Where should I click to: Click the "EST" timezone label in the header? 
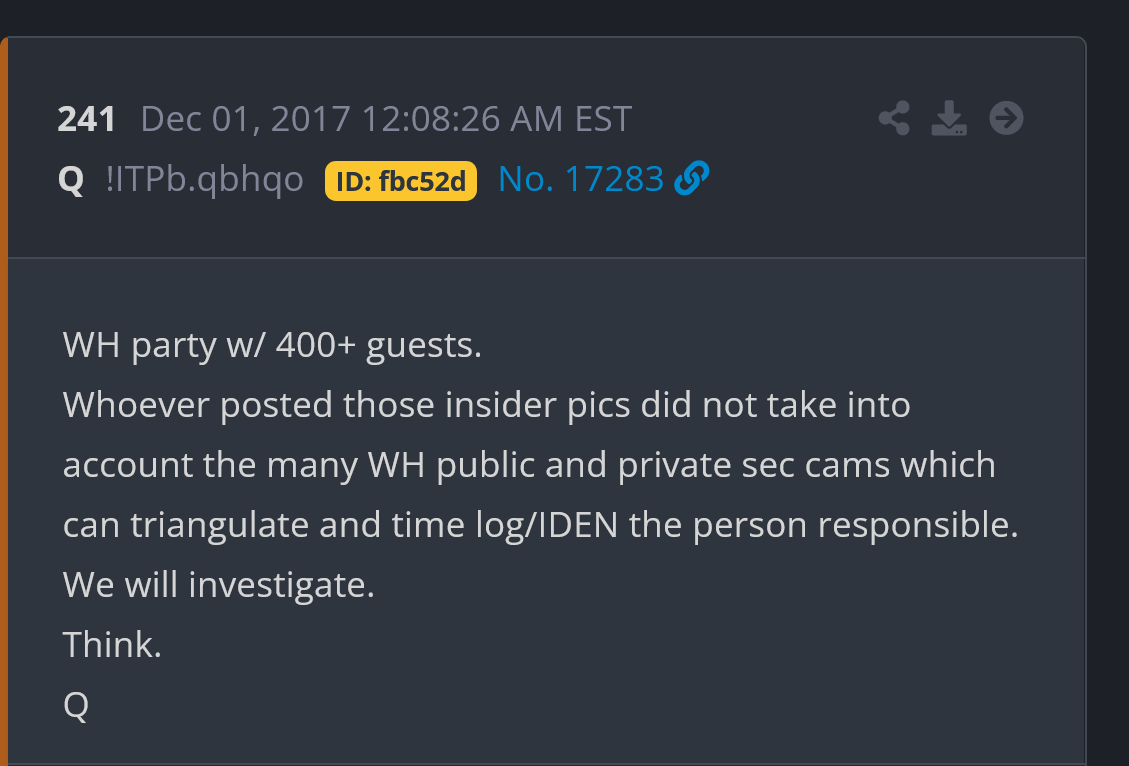click(x=603, y=119)
